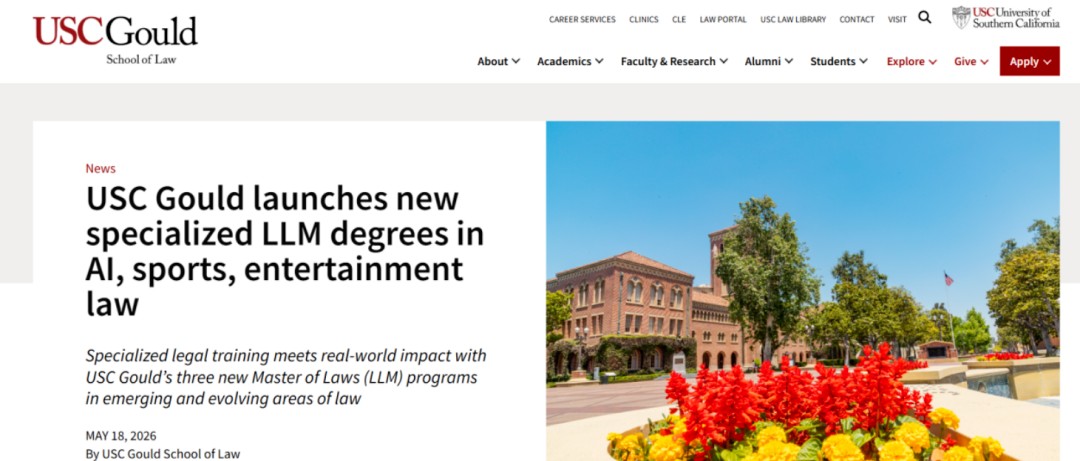Go to Career Services link

click(582, 19)
